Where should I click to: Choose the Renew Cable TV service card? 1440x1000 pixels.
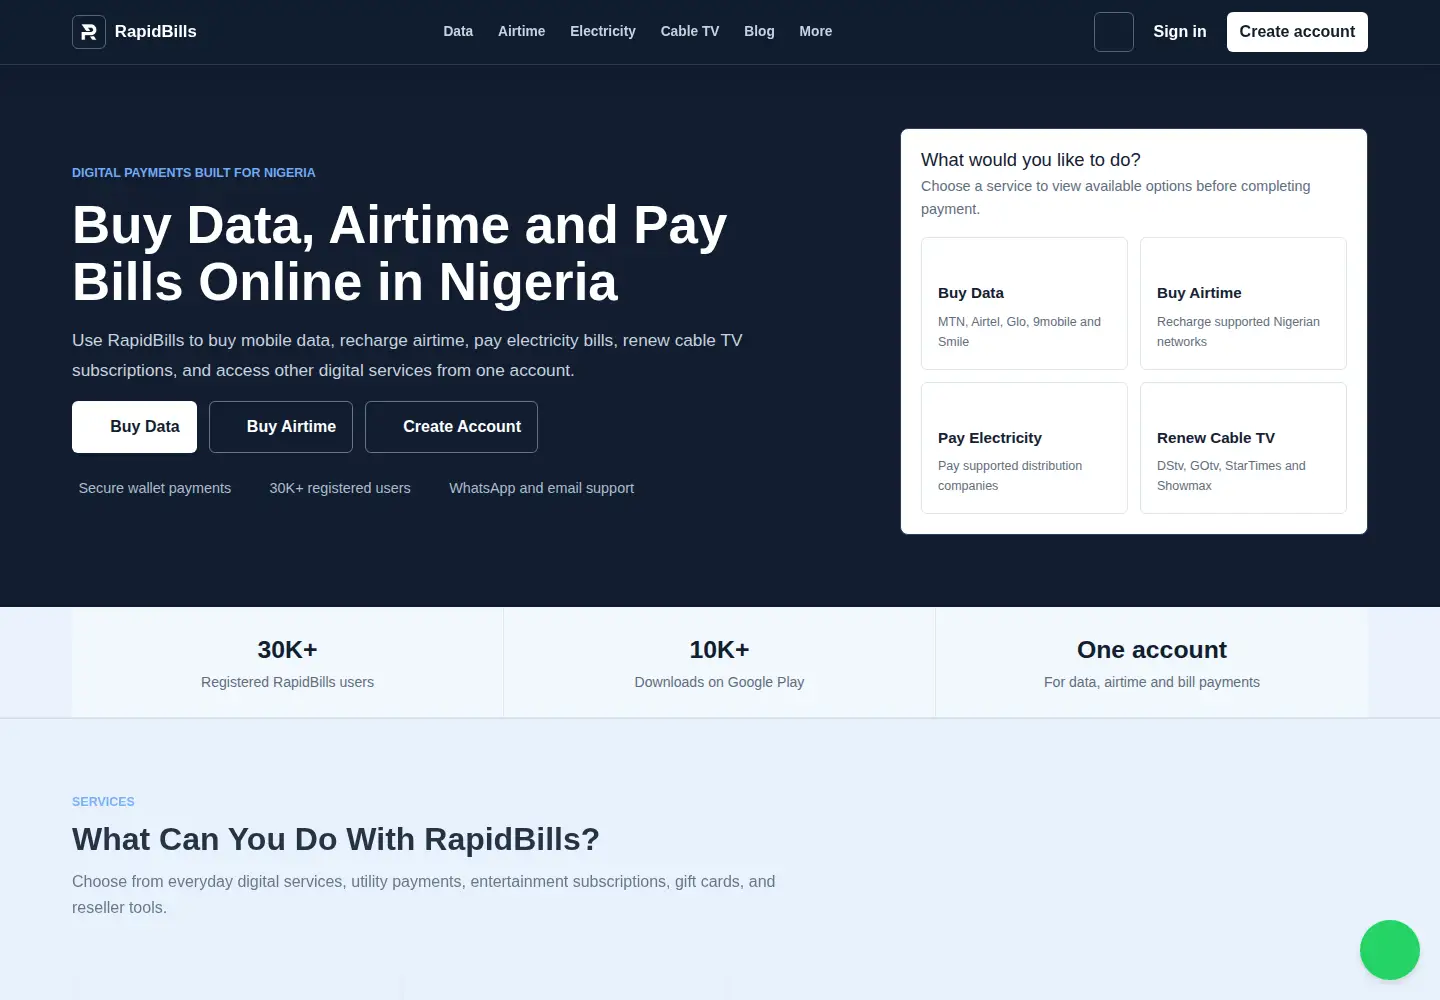(x=1243, y=448)
